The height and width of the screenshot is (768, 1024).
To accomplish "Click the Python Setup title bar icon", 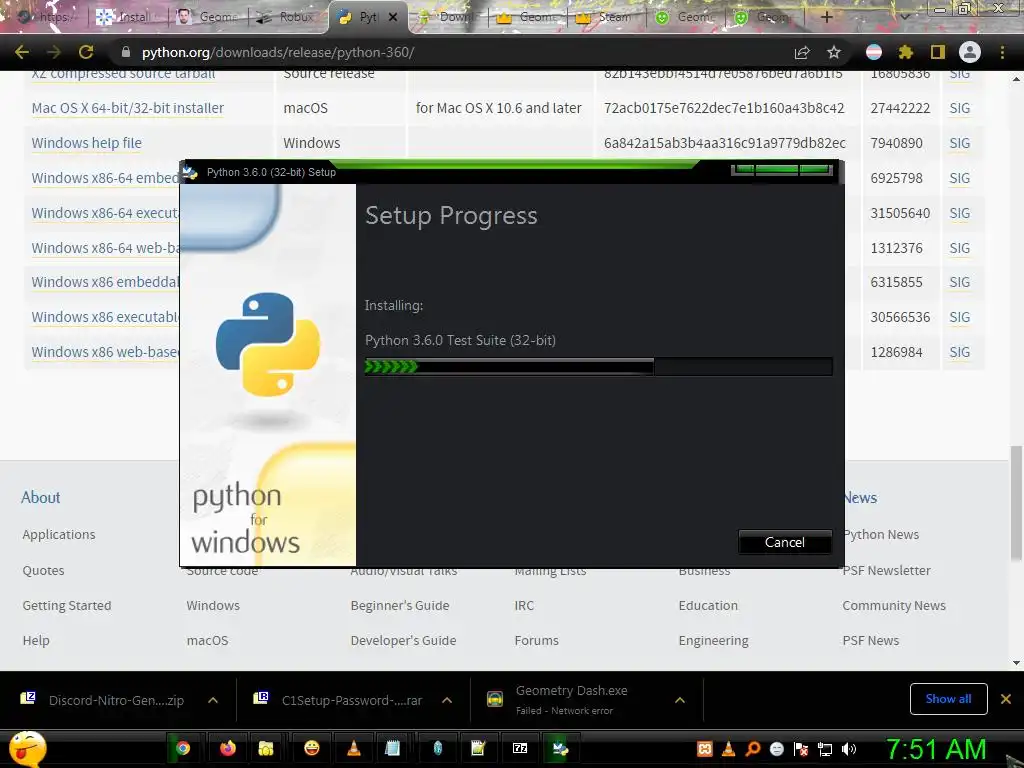I will tap(190, 172).
